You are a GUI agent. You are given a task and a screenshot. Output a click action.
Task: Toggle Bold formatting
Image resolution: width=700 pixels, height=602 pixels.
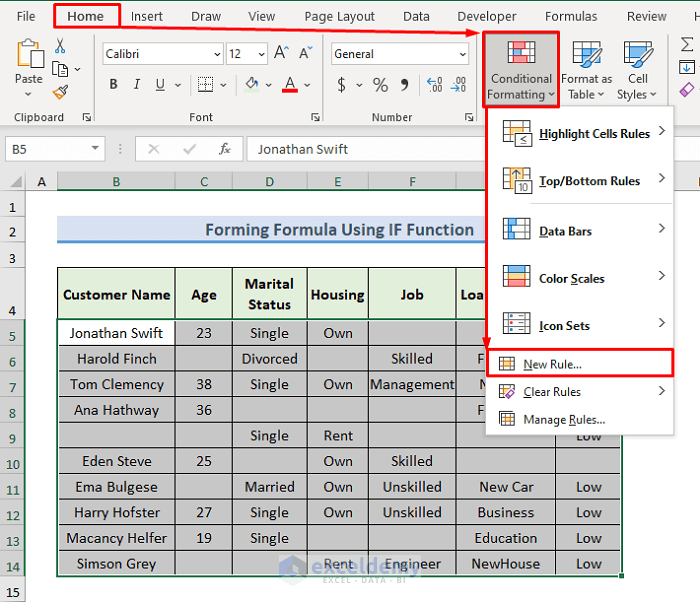point(113,84)
